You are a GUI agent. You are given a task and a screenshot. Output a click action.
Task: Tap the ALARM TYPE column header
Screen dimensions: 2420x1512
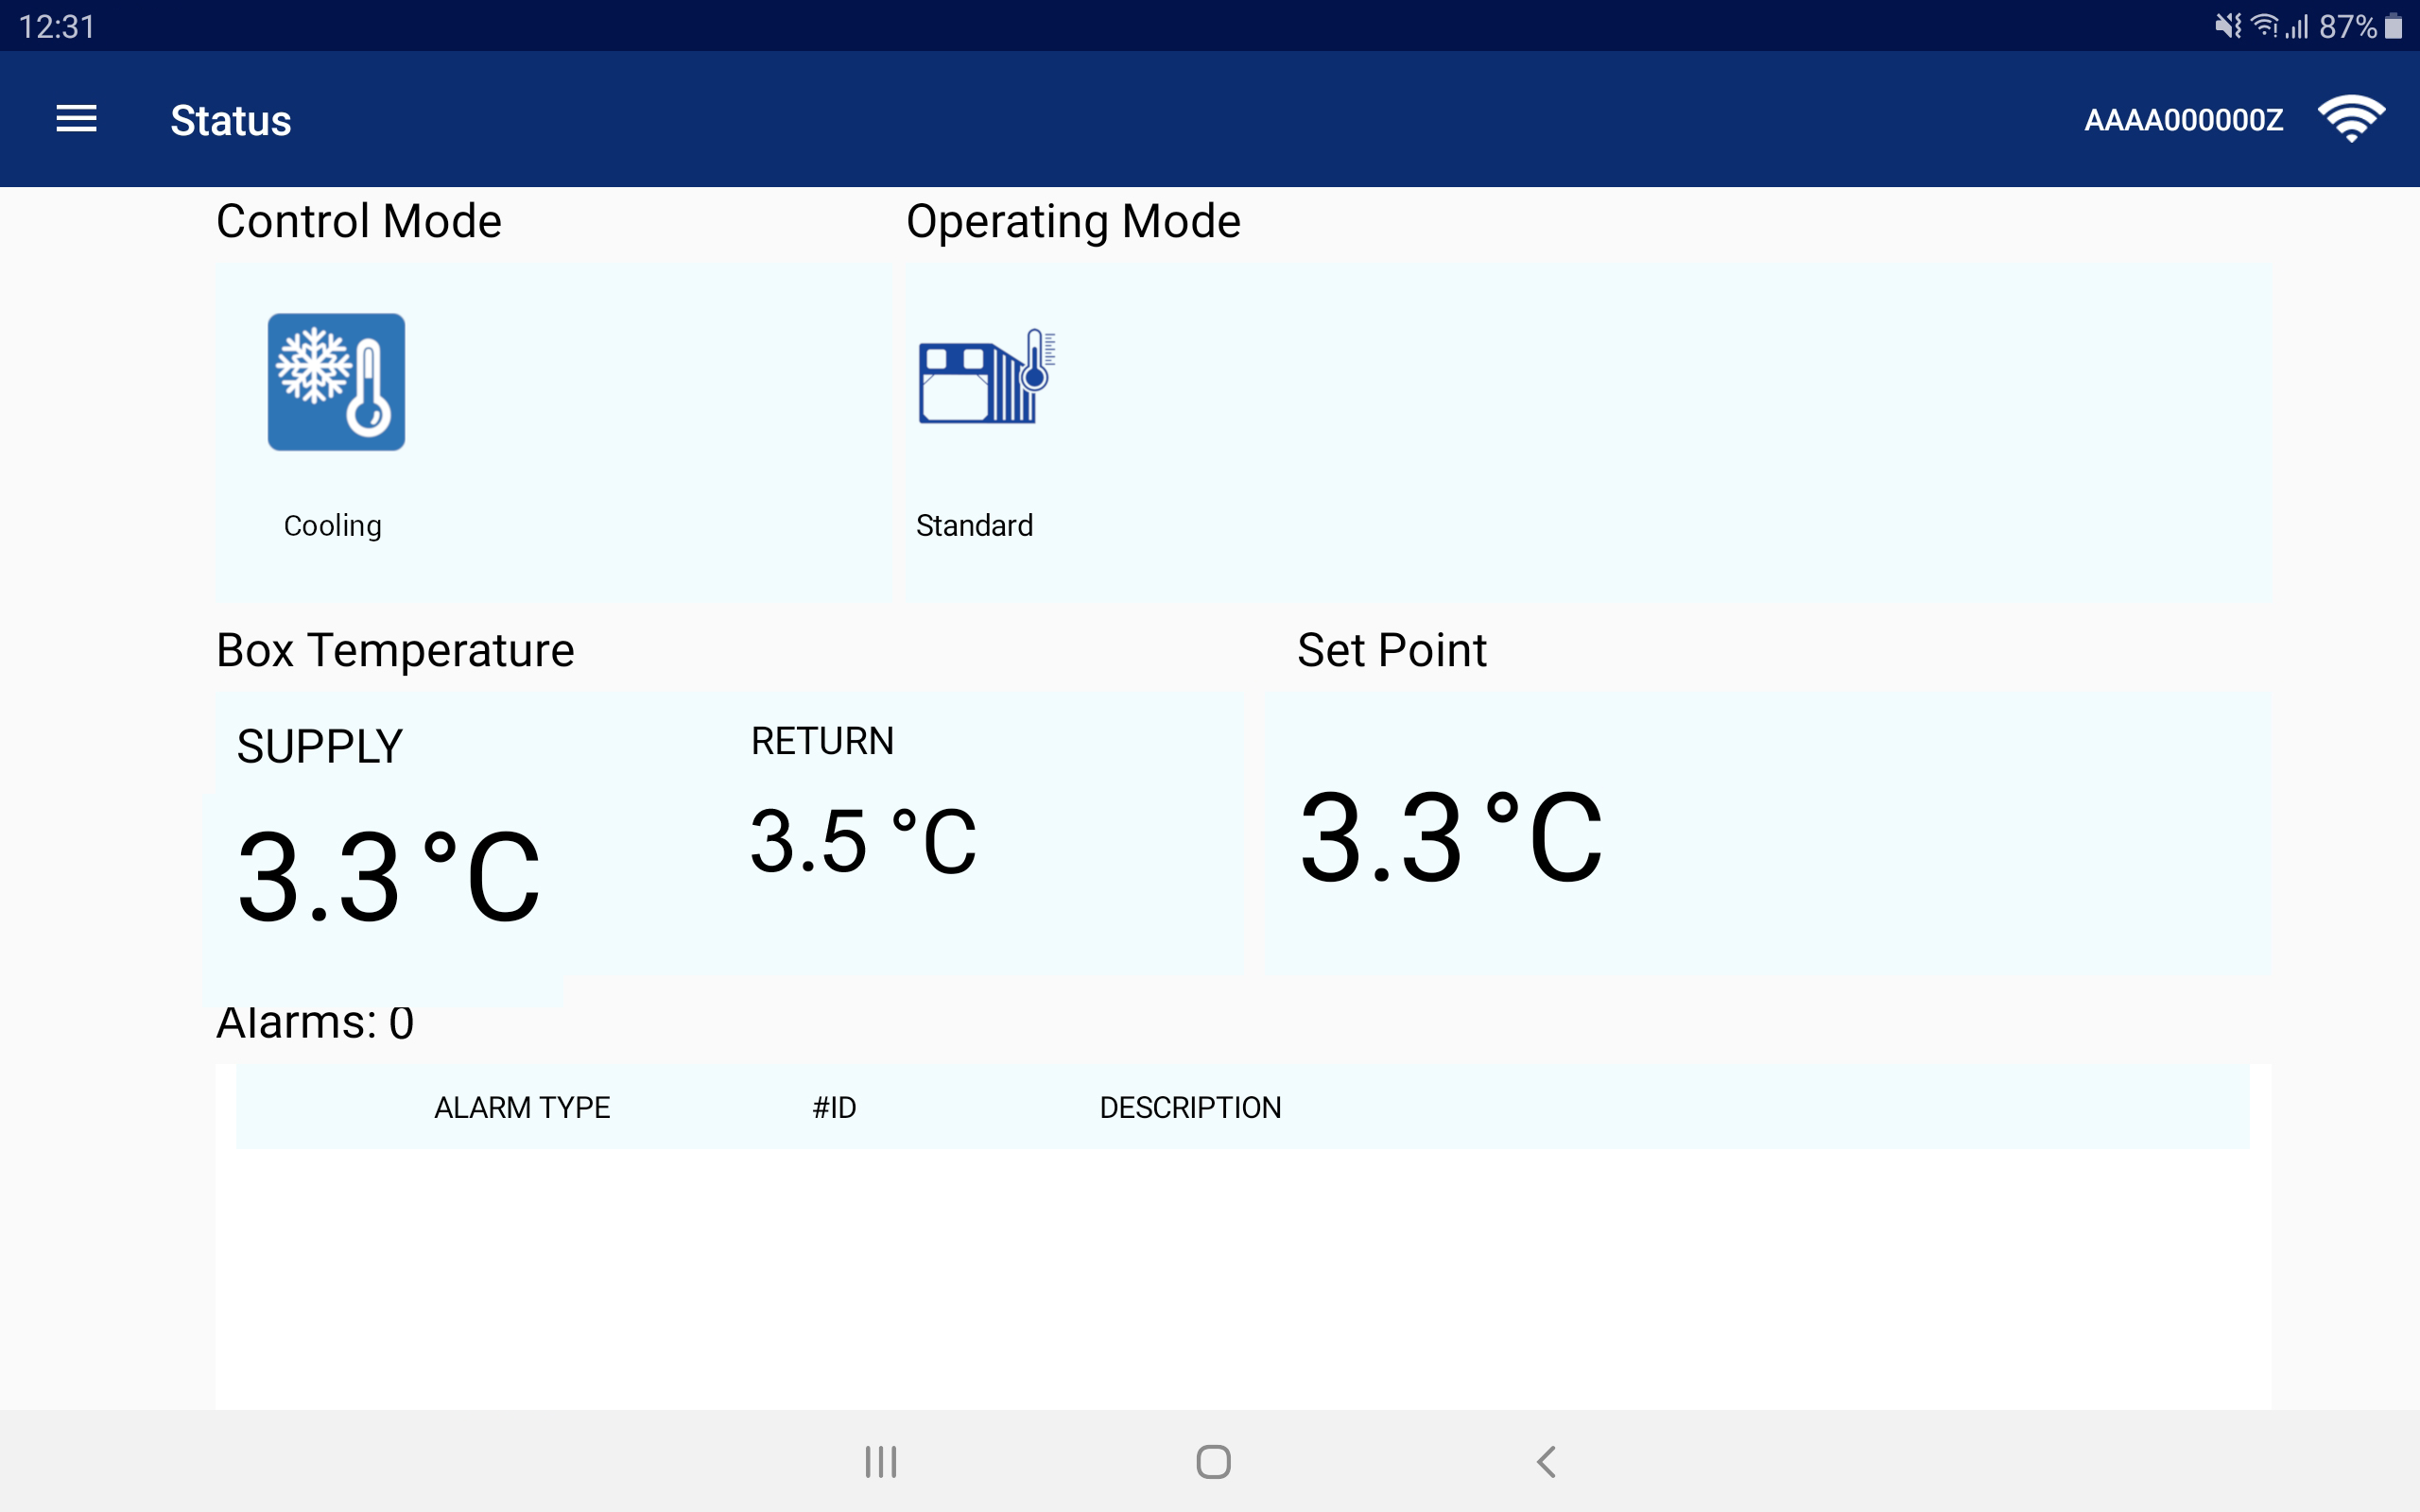click(522, 1108)
